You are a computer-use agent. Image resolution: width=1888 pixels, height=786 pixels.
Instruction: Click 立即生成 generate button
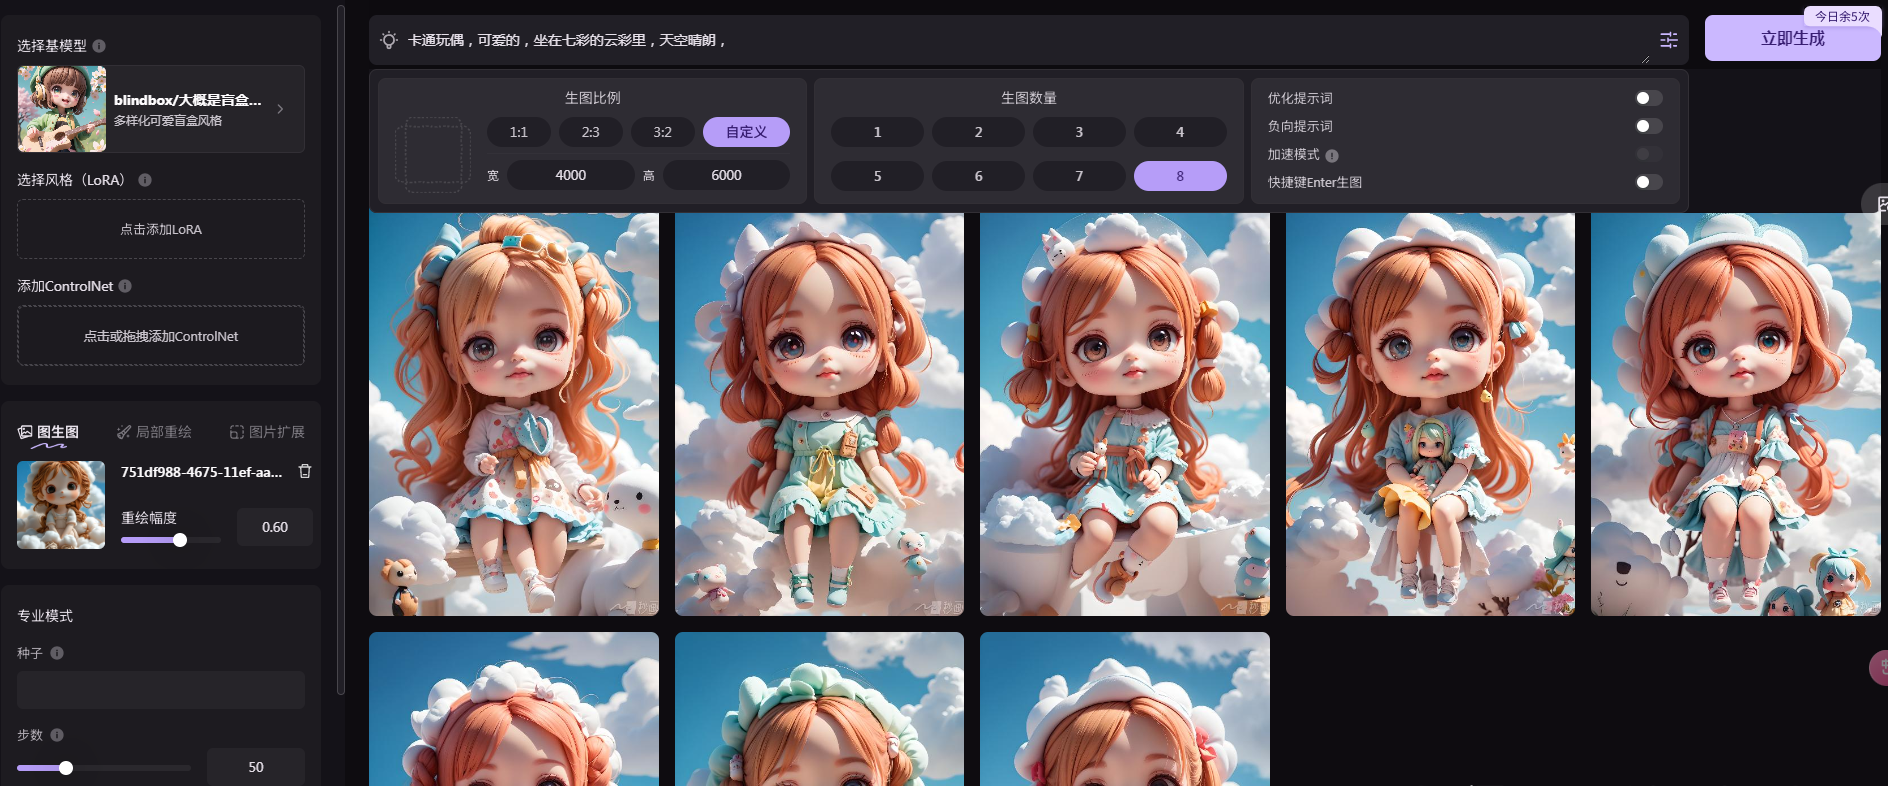point(1792,38)
